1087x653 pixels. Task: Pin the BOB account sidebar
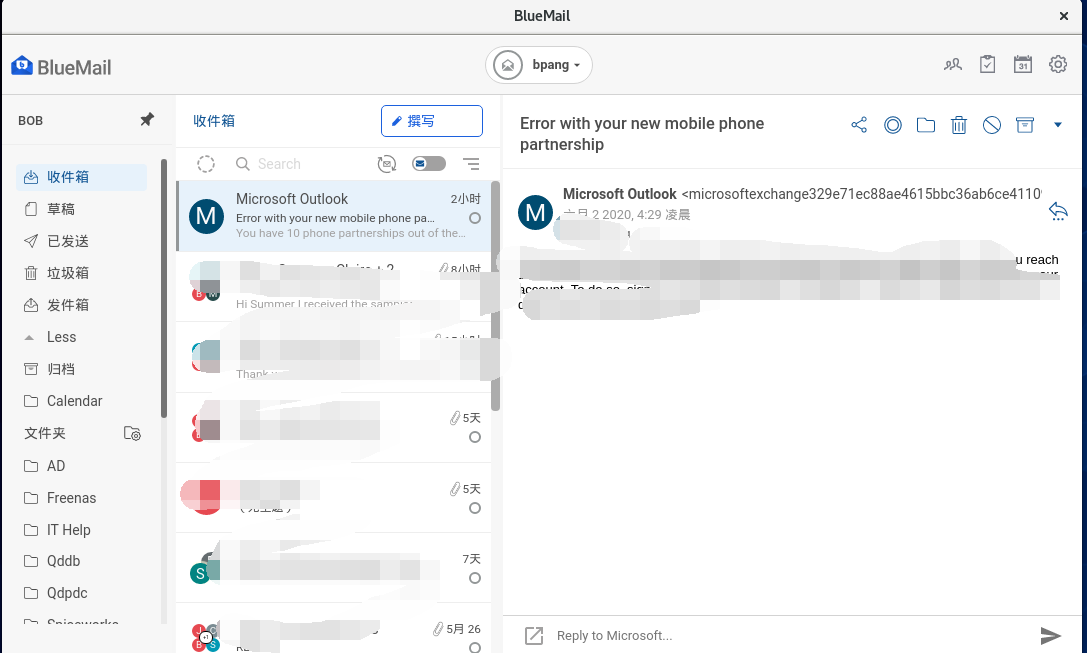click(147, 119)
